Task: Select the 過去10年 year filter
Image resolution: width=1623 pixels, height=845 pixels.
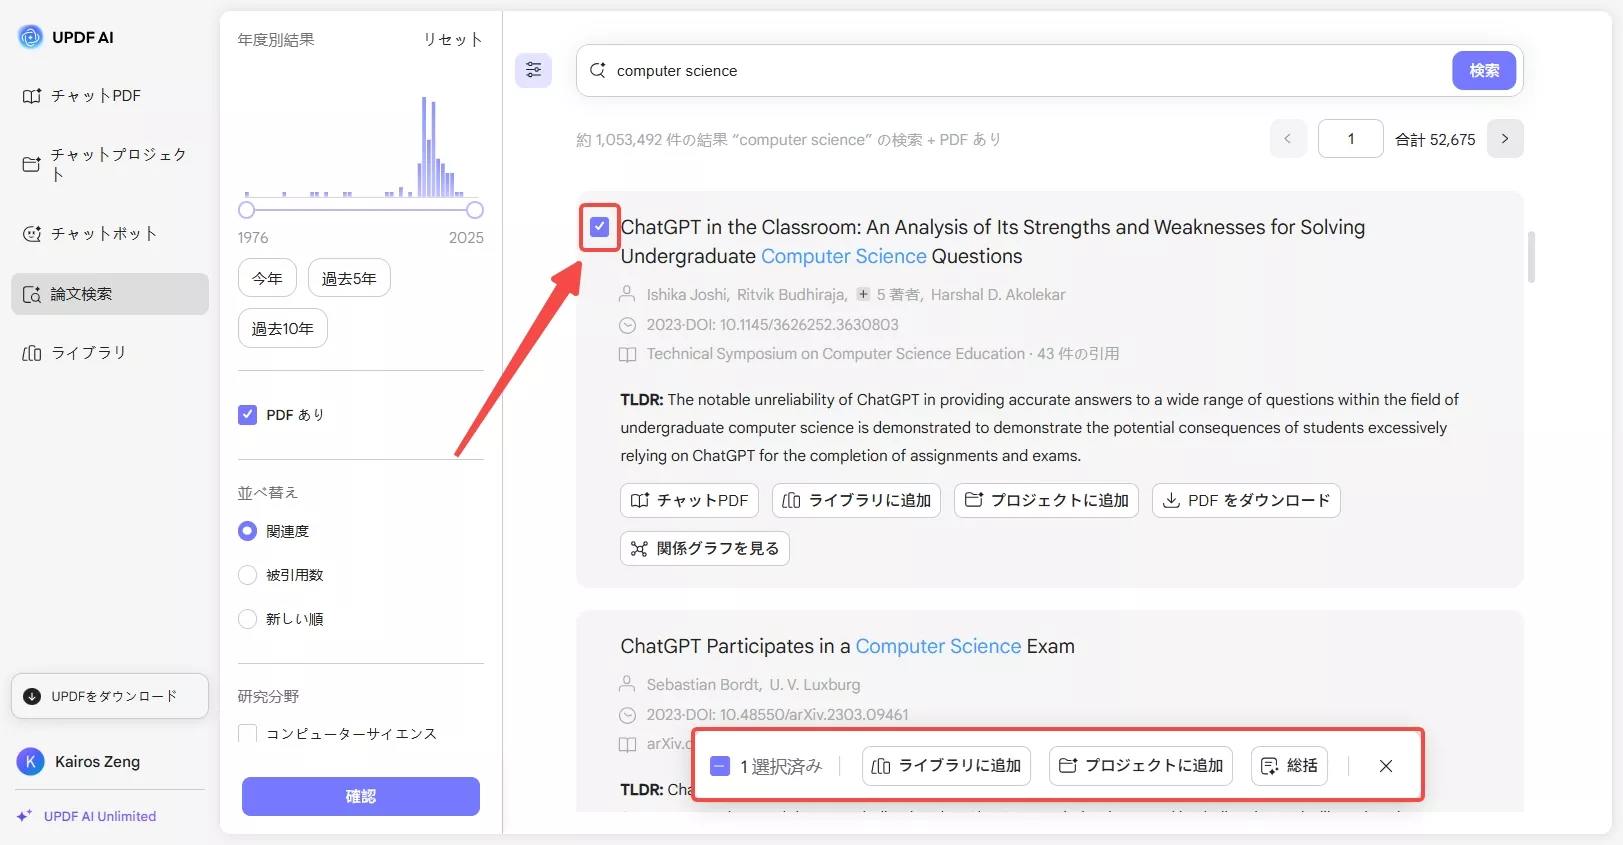Action: pos(283,328)
